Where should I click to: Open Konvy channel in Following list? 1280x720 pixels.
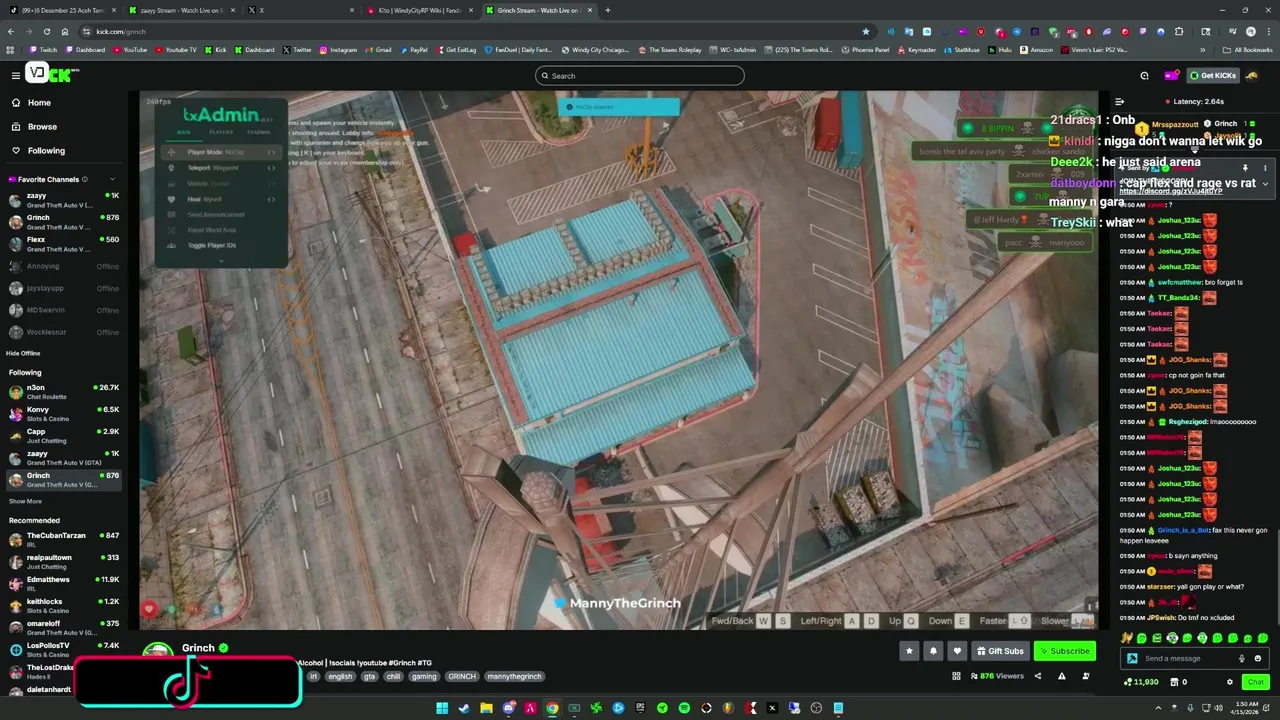(65, 413)
